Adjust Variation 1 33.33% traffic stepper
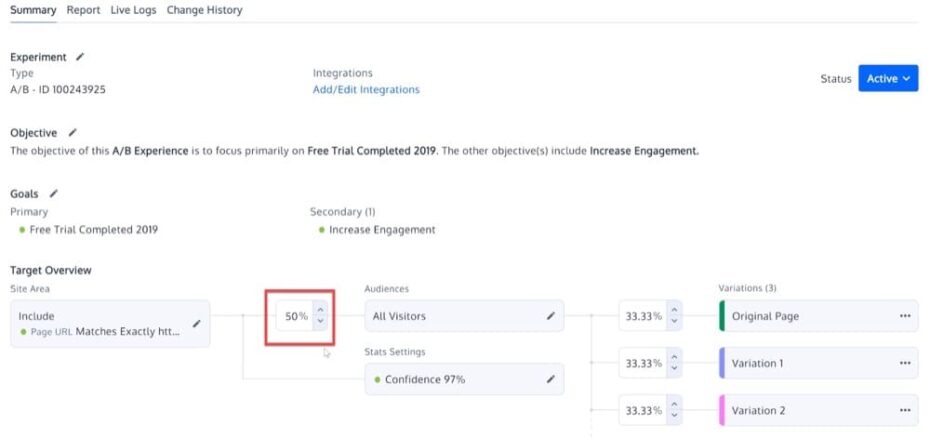 [x=675, y=363]
